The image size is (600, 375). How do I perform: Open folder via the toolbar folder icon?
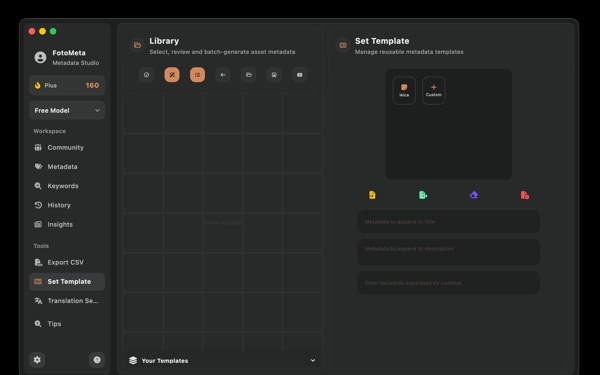(249, 75)
